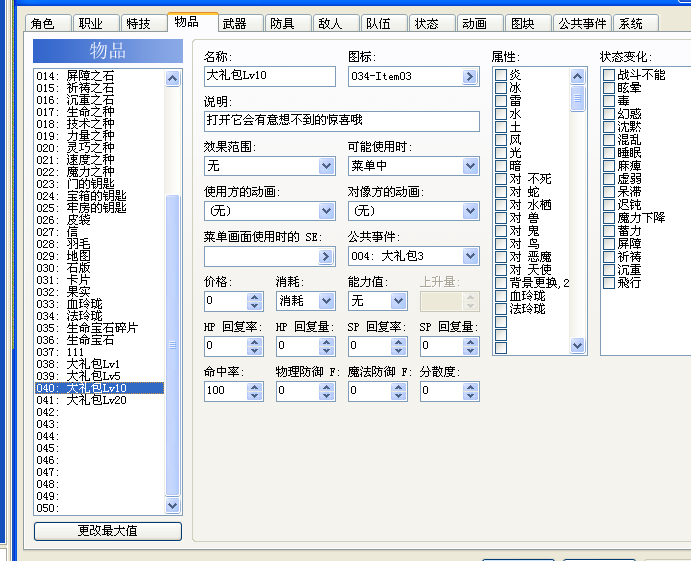
Task: Click the 名称 text field
Action: [x=270, y=76]
